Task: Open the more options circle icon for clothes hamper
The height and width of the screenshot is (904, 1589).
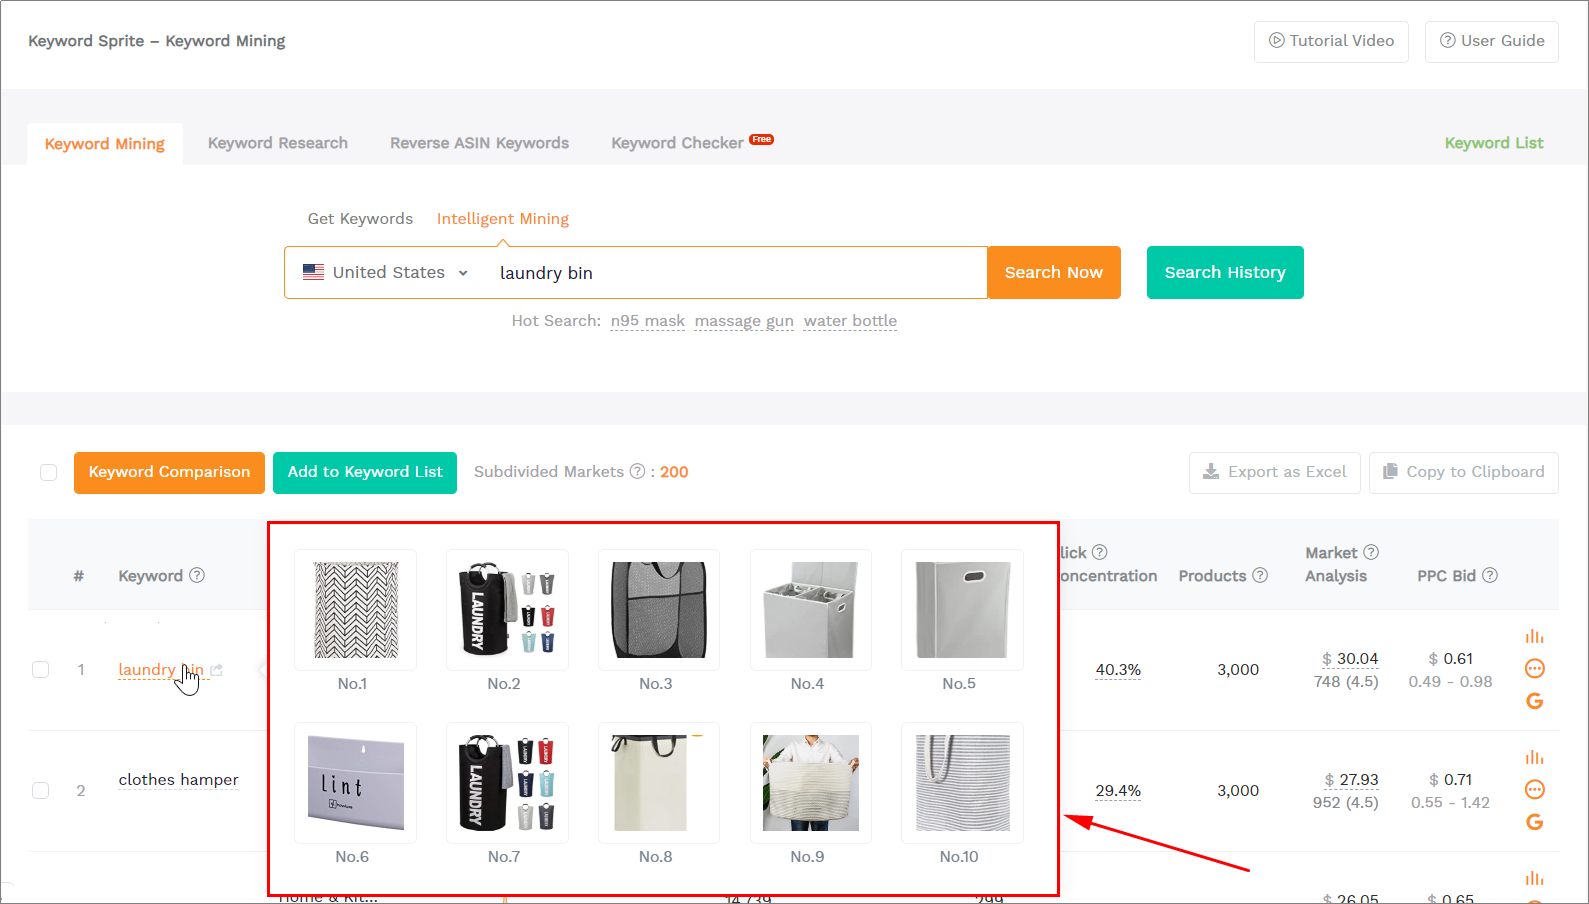Action: click(x=1534, y=790)
